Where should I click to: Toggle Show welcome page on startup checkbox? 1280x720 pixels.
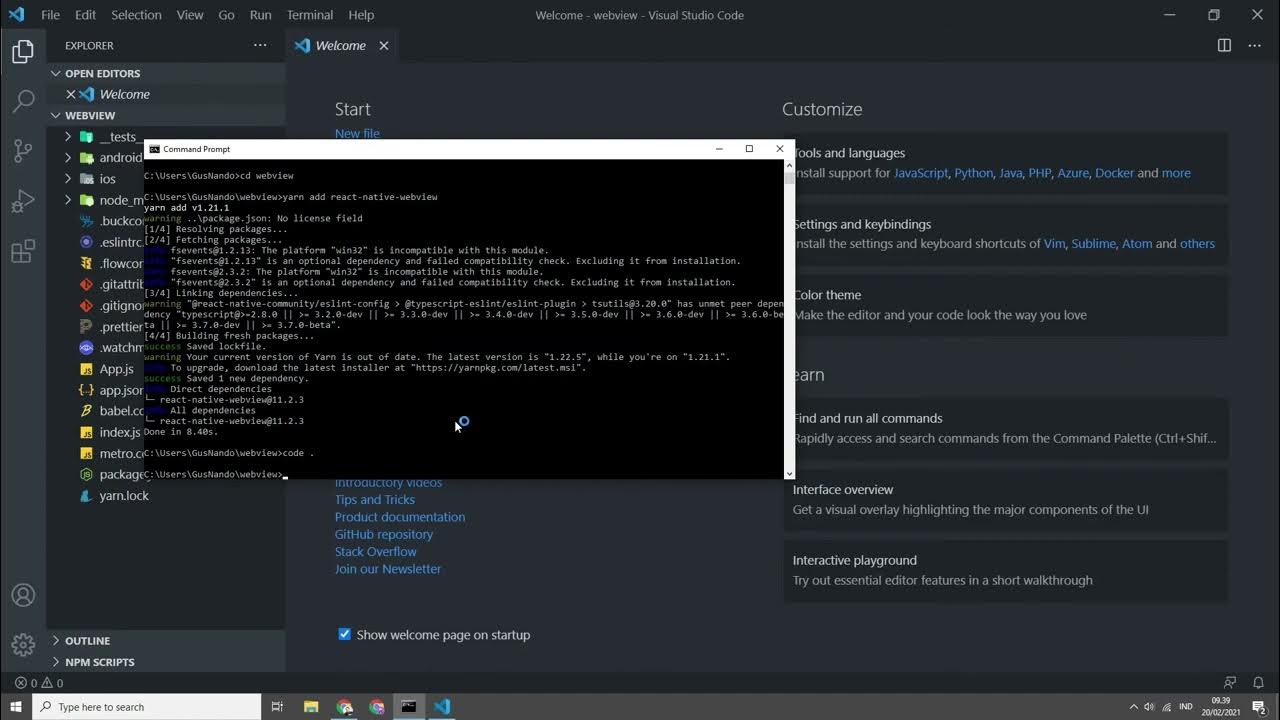[345, 634]
